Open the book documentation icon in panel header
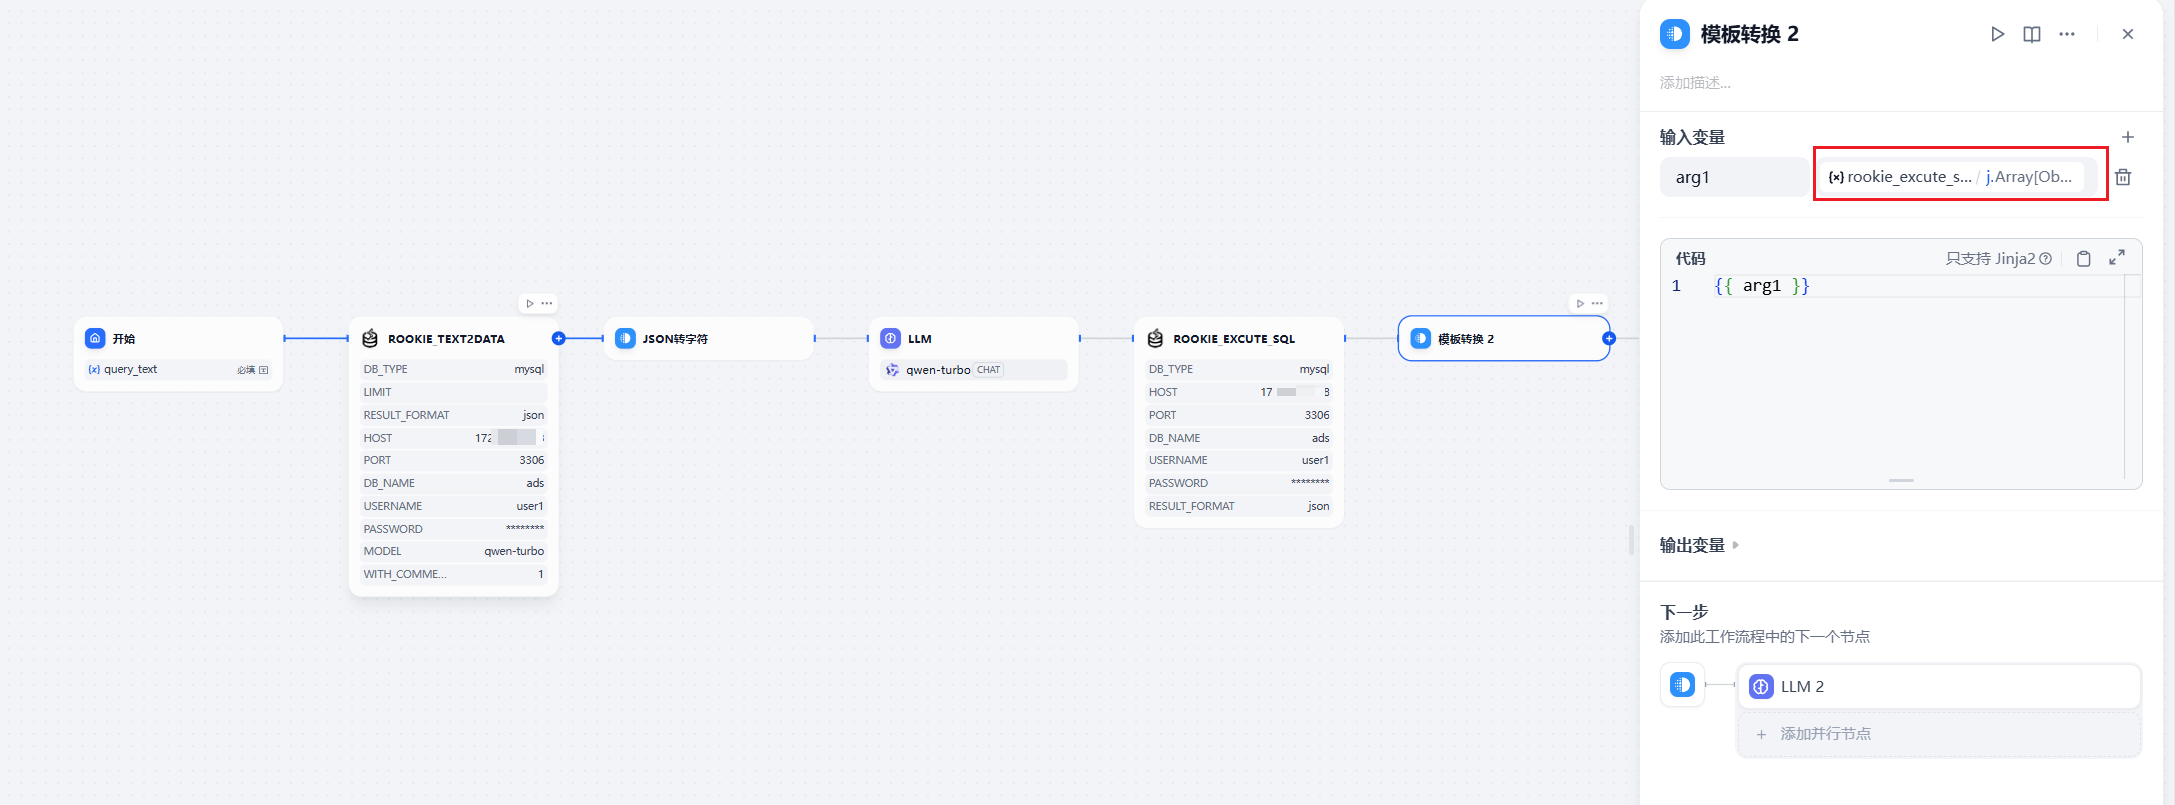Screen dimensions: 2175x805 [2031, 33]
